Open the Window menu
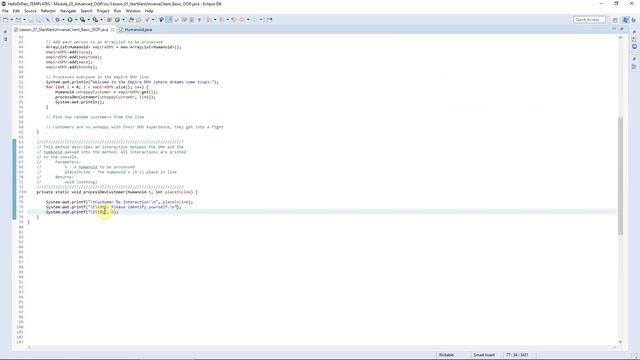The width and height of the screenshot is (640, 360). point(133,11)
